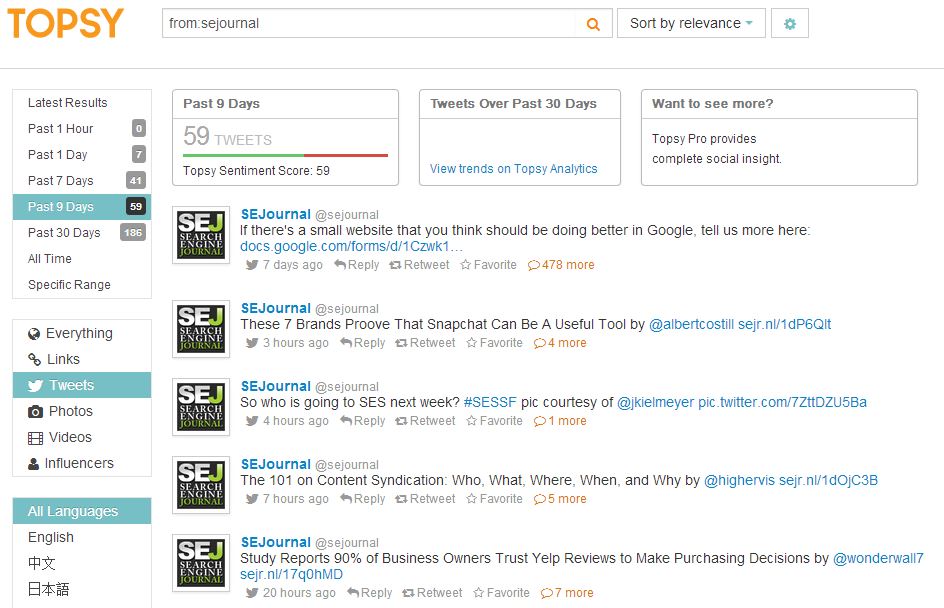
Task: Expand 478 more replies
Action: click(x=561, y=265)
